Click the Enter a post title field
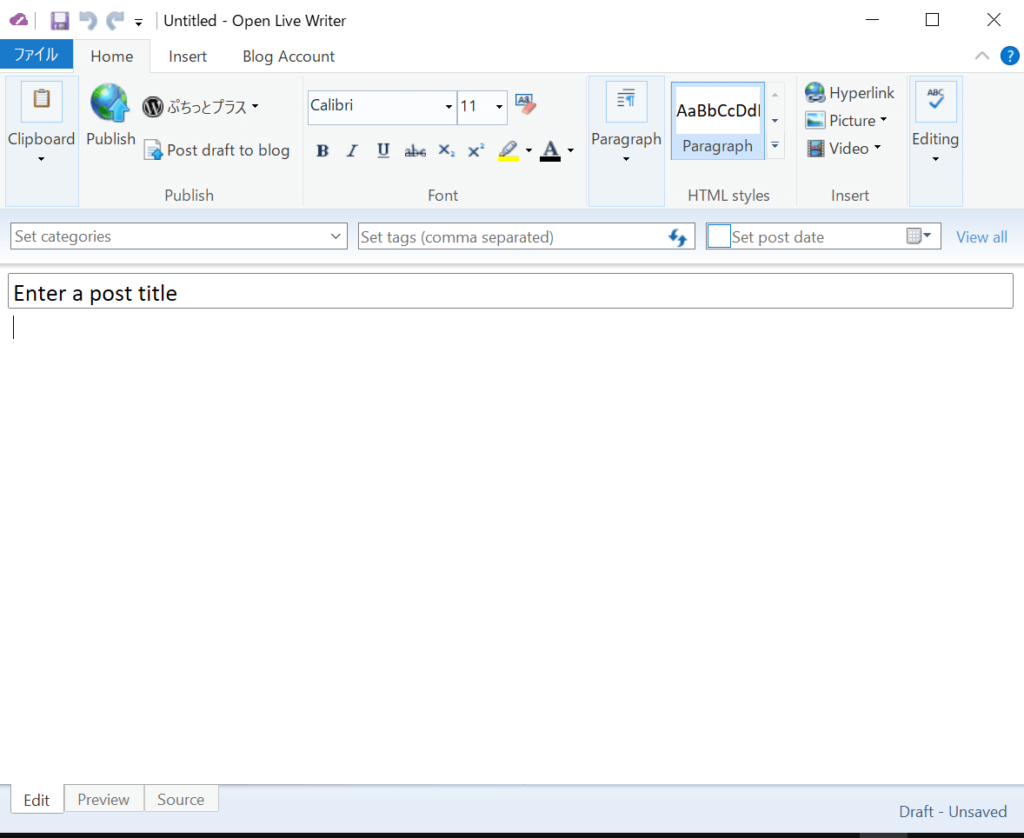 [511, 291]
